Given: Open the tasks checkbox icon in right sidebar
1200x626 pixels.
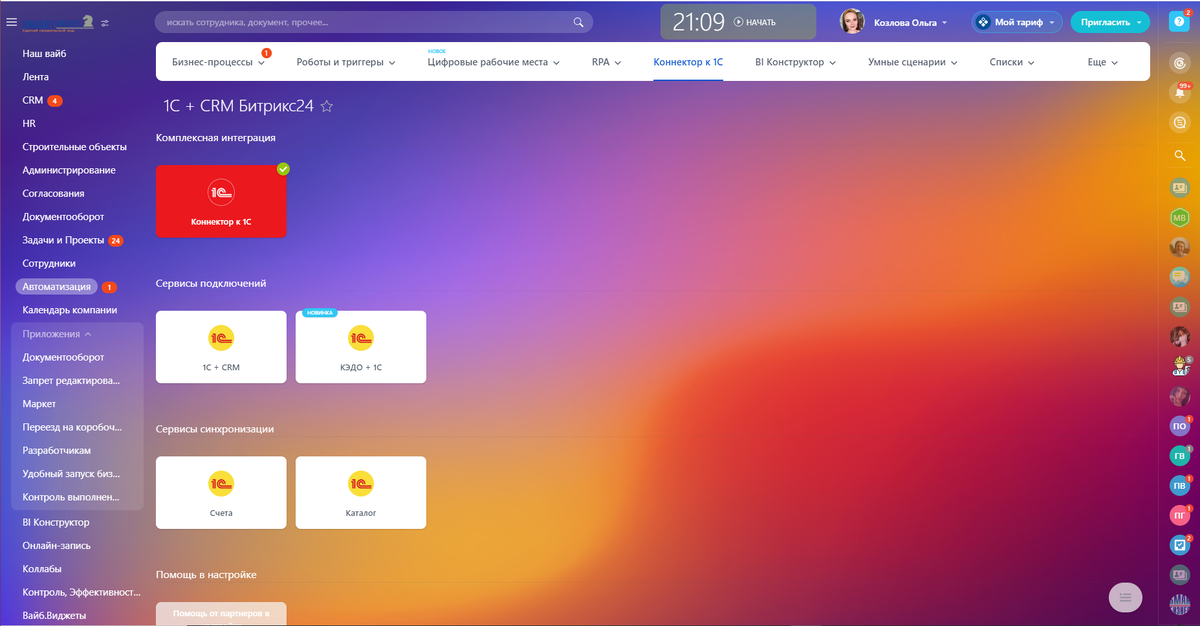Looking at the screenshot, I should (1180, 546).
